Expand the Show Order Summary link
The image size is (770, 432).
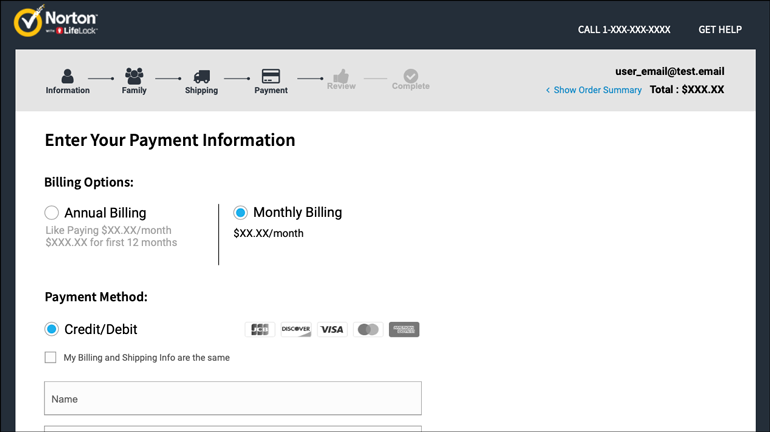coord(593,90)
